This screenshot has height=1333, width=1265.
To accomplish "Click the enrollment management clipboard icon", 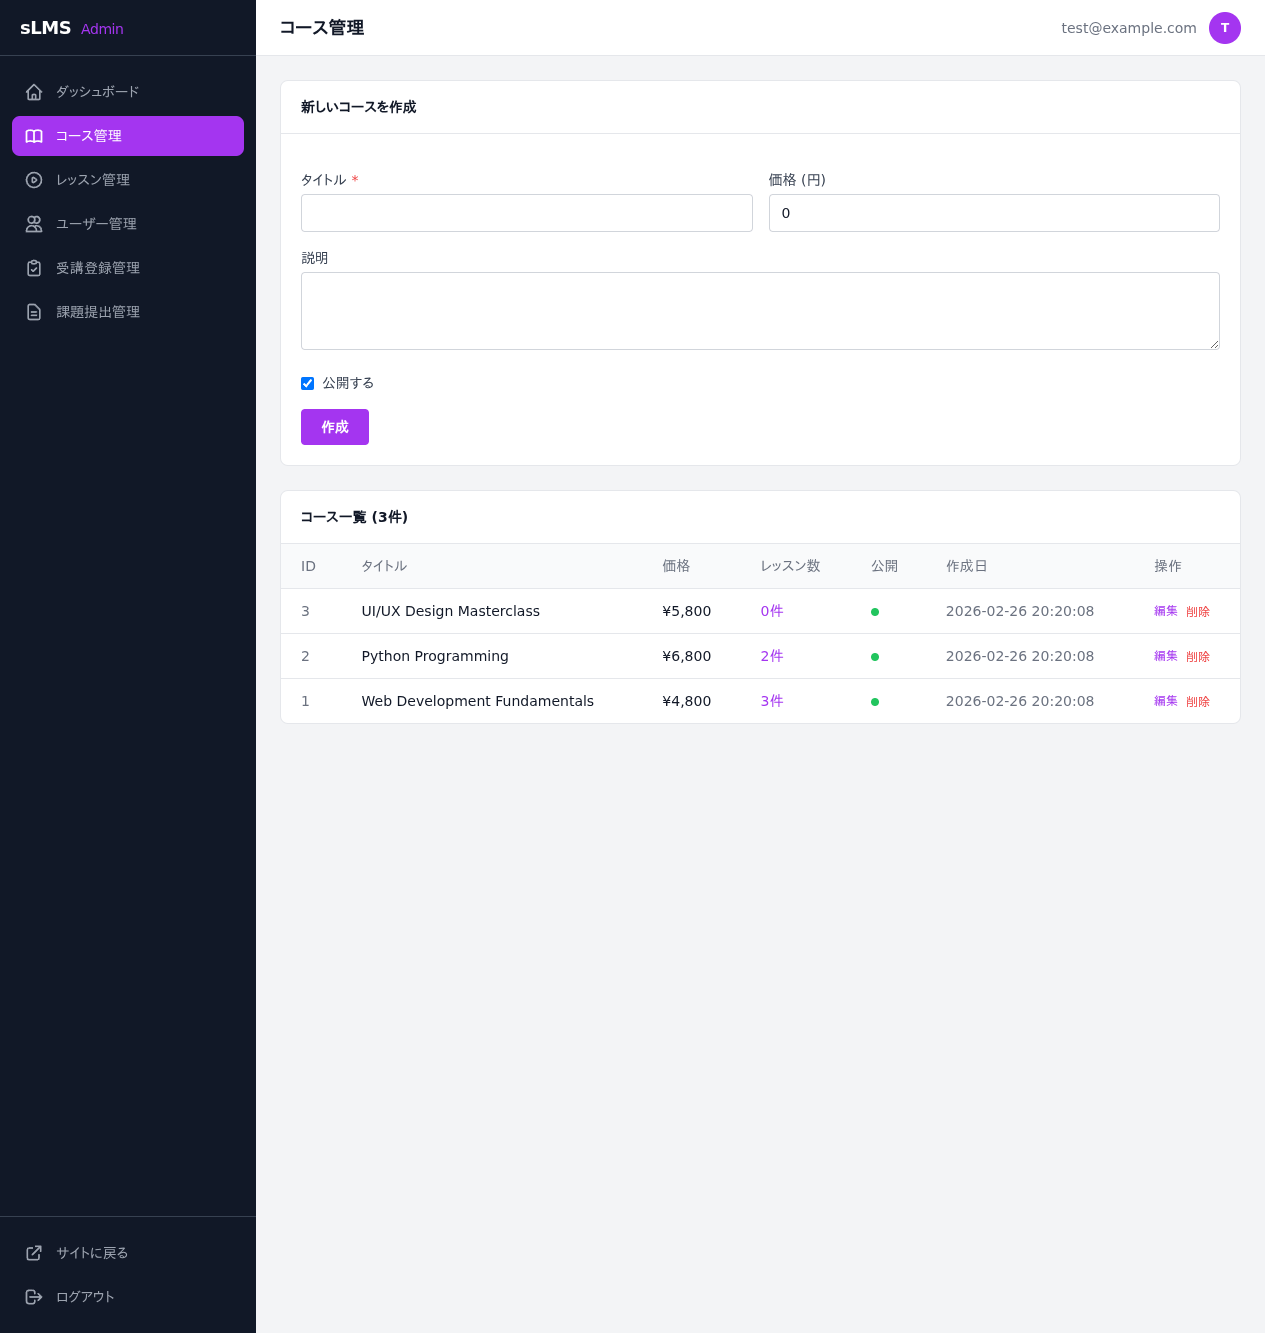I will pos(34,268).
